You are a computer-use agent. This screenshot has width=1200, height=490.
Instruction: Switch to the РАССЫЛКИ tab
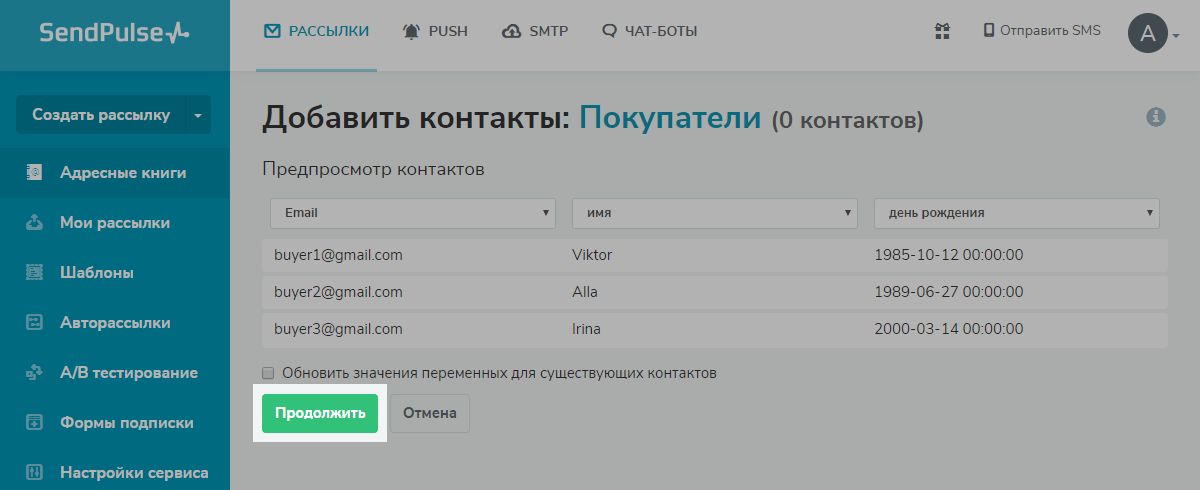pyautogui.click(x=316, y=31)
